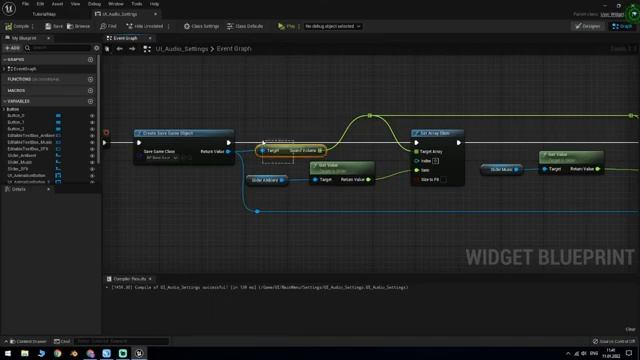
Task: Add a new graph with plus icon
Action: pos(90,60)
